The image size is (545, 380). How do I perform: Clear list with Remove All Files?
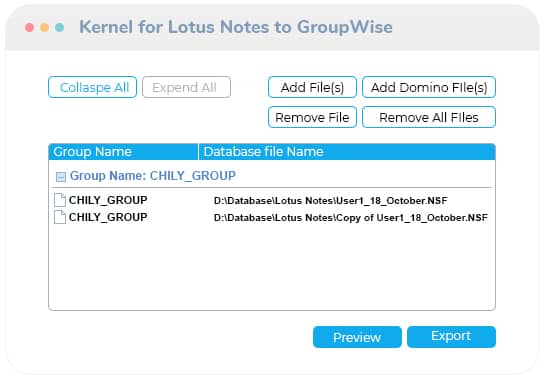[429, 117]
